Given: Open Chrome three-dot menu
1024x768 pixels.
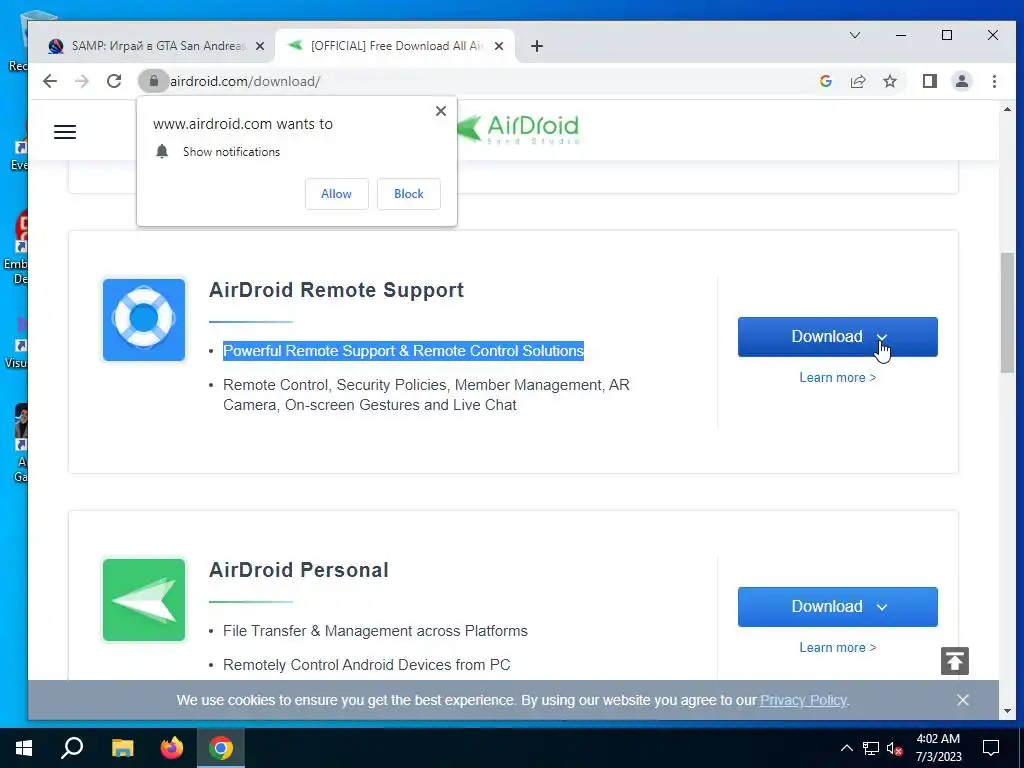Looking at the screenshot, I should point(994,81).
